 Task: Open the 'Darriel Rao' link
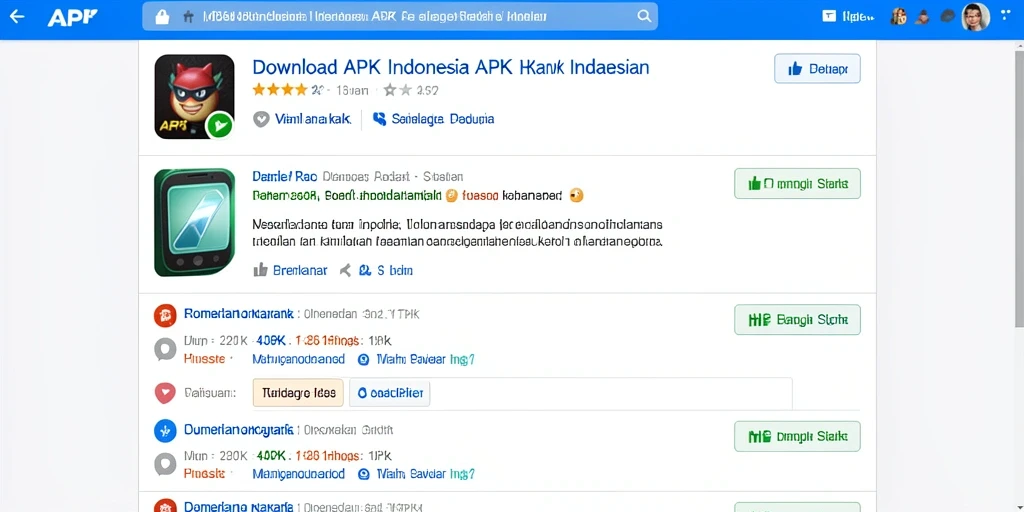pos(285,176)
